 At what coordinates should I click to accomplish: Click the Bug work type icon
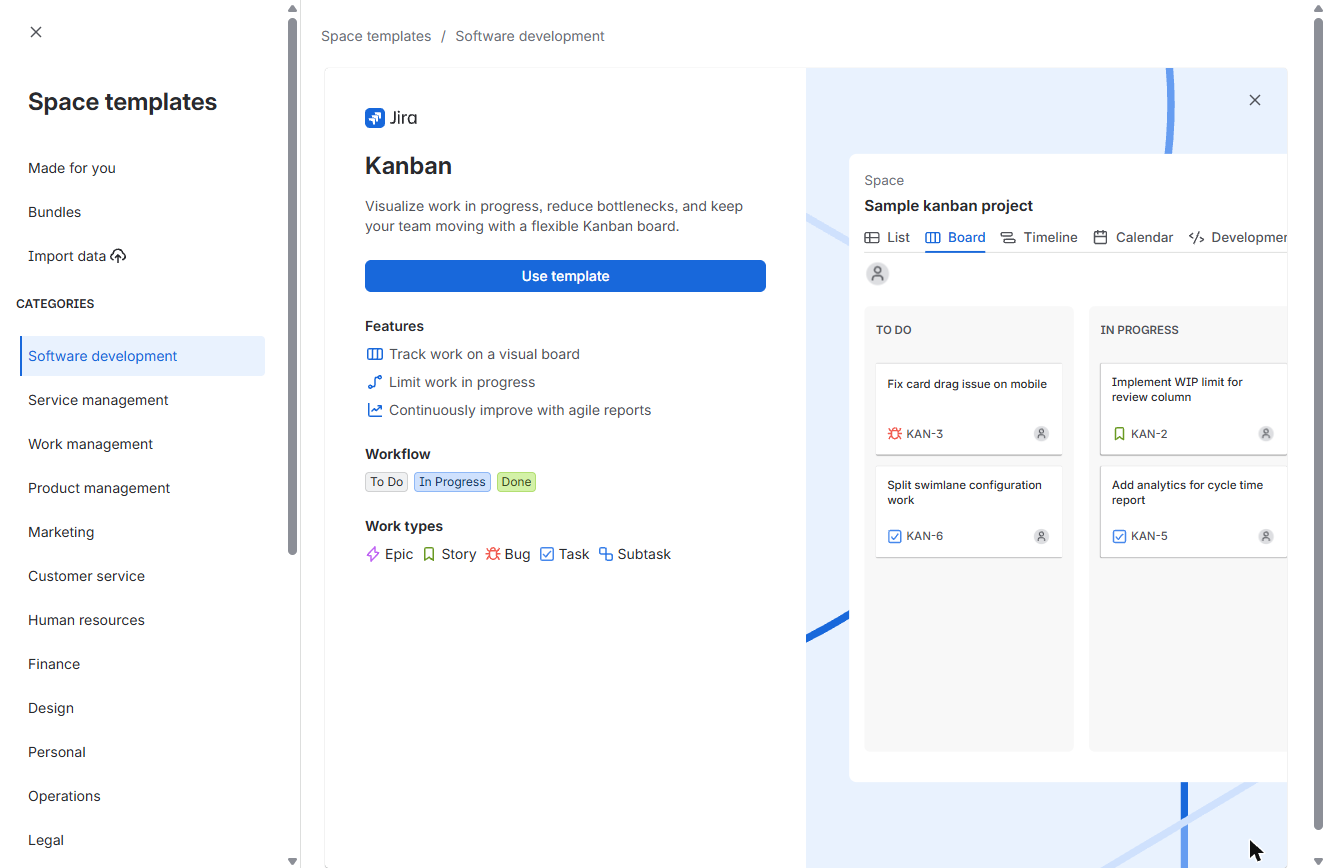pyautogui.click(x=493, y=554)
